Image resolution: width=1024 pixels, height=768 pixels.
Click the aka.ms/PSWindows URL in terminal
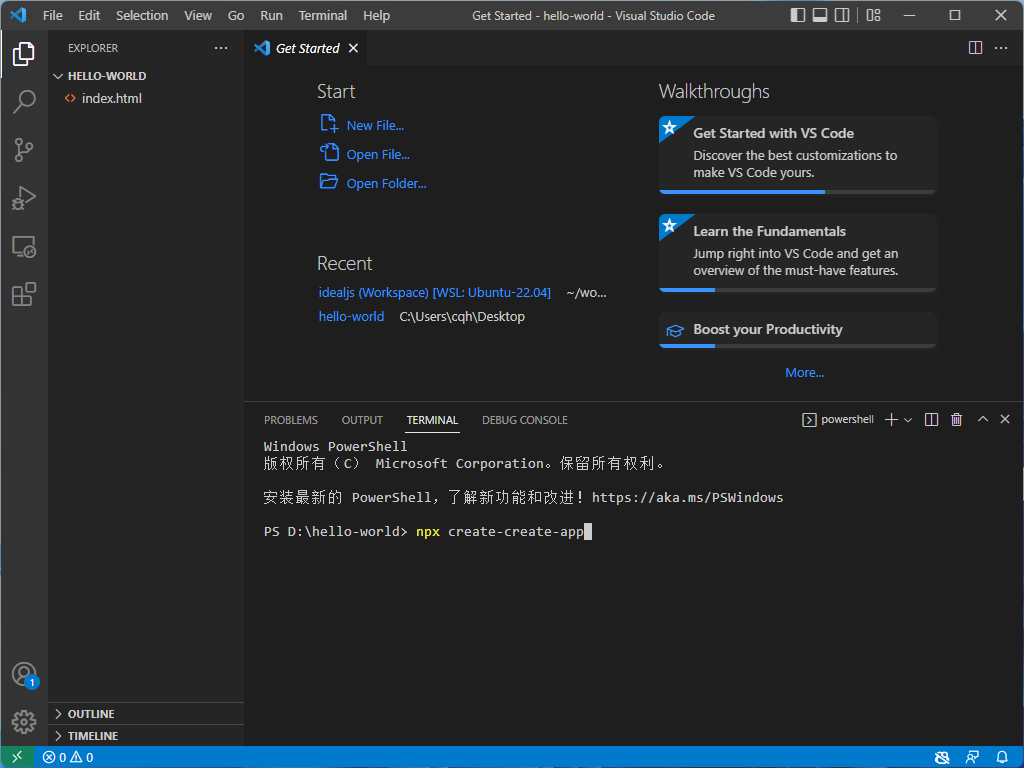687,498
